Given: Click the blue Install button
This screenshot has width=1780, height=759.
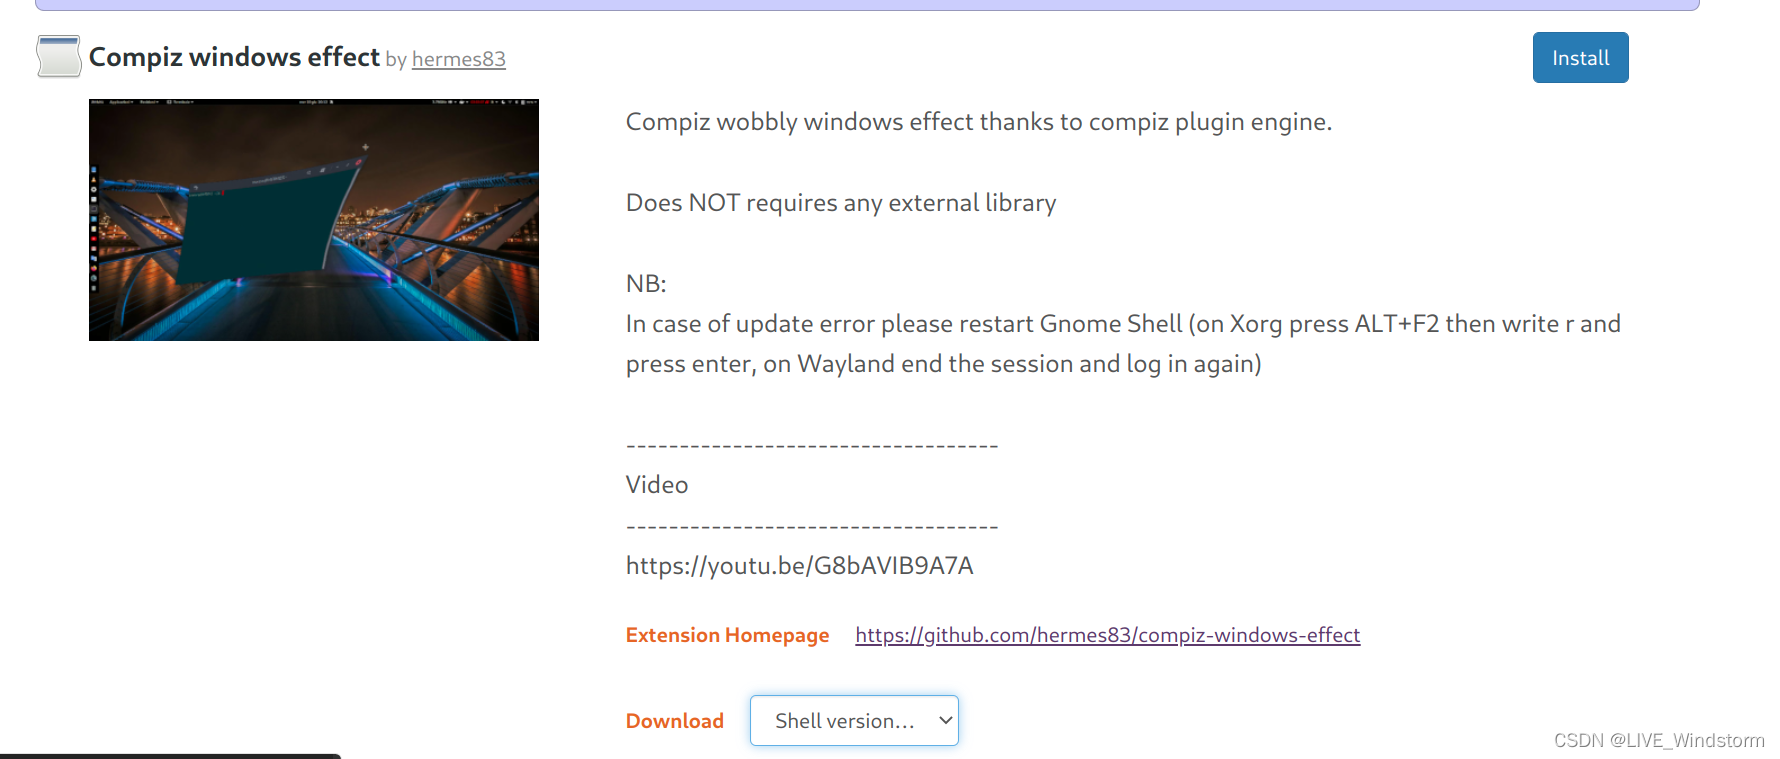Looking at the screenshot, I should click(1580, 58).
